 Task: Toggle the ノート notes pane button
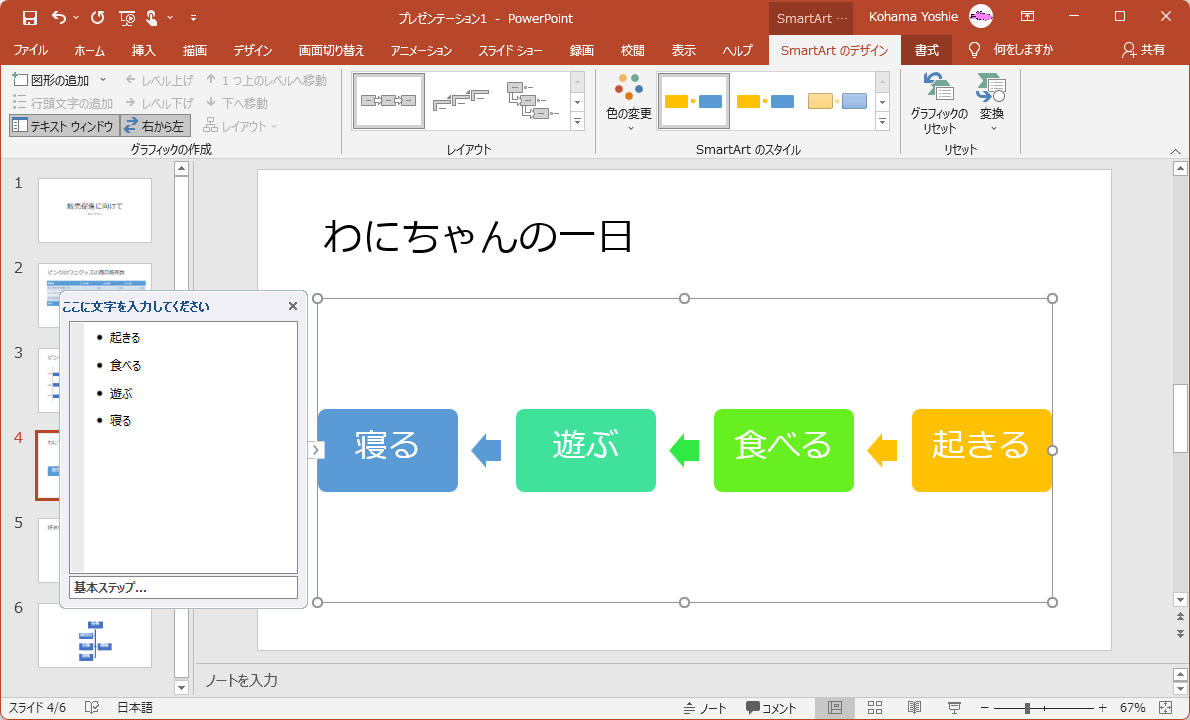click(705, 708)
